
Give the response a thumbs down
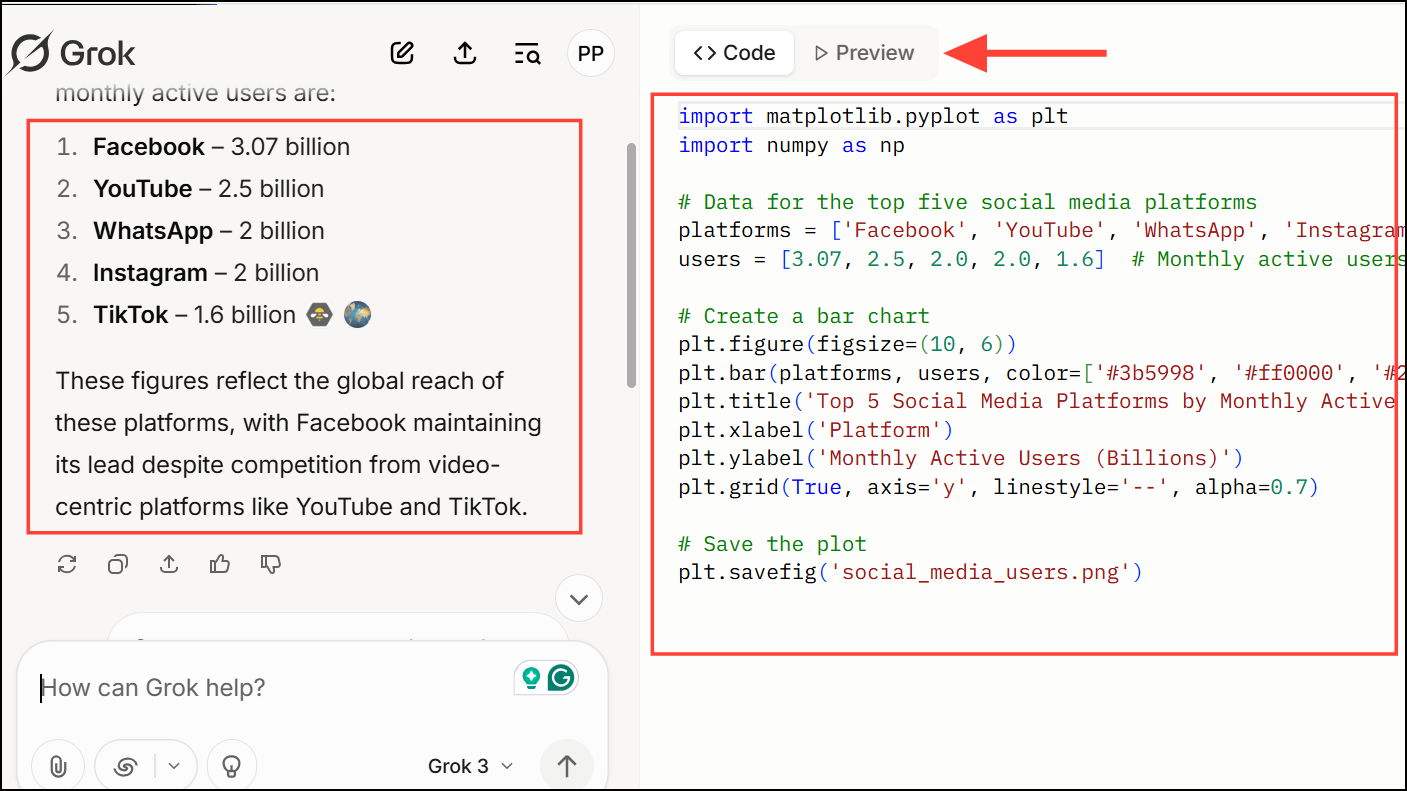click(269, 564)
